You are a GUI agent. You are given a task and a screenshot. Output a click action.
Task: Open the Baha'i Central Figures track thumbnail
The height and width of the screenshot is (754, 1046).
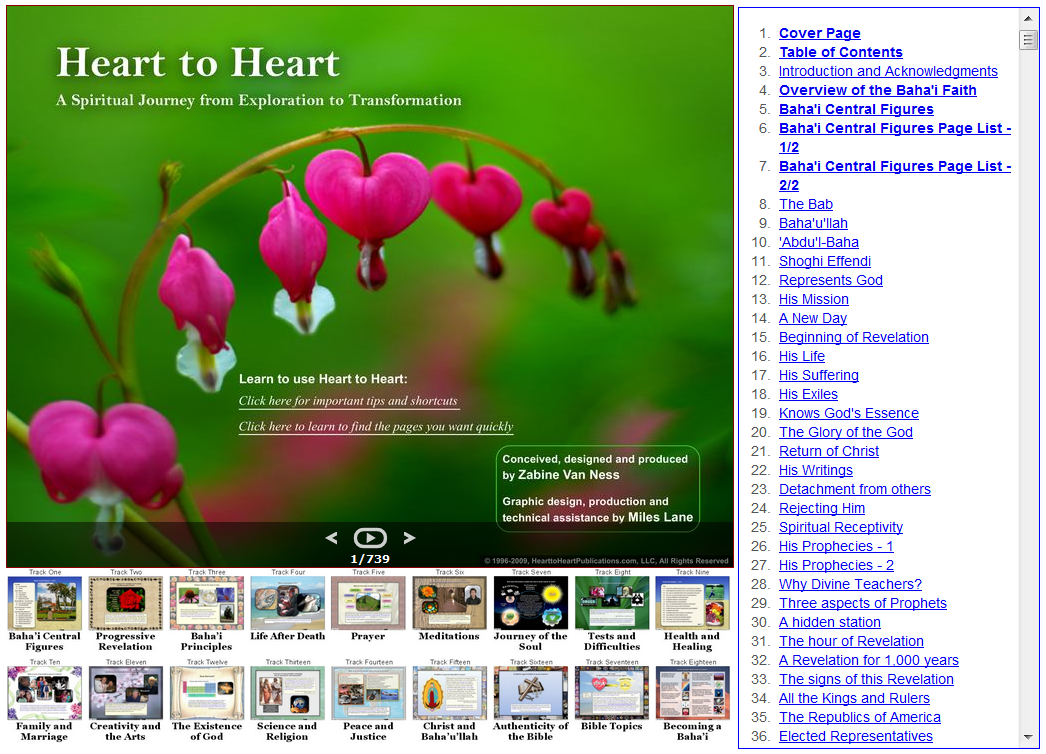(x=45, y=603)
